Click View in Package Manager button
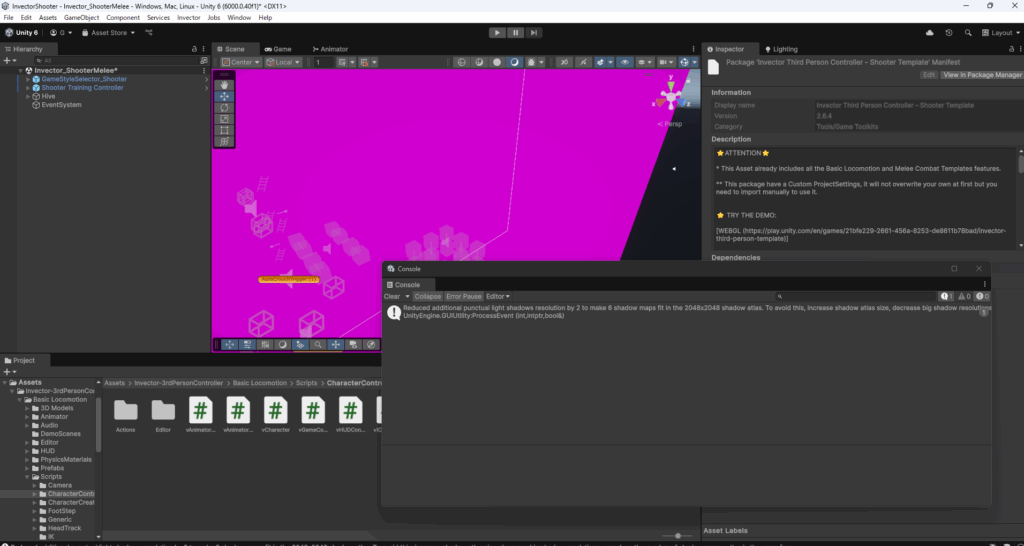This screenshot has height=546, width=1024. 982,75
